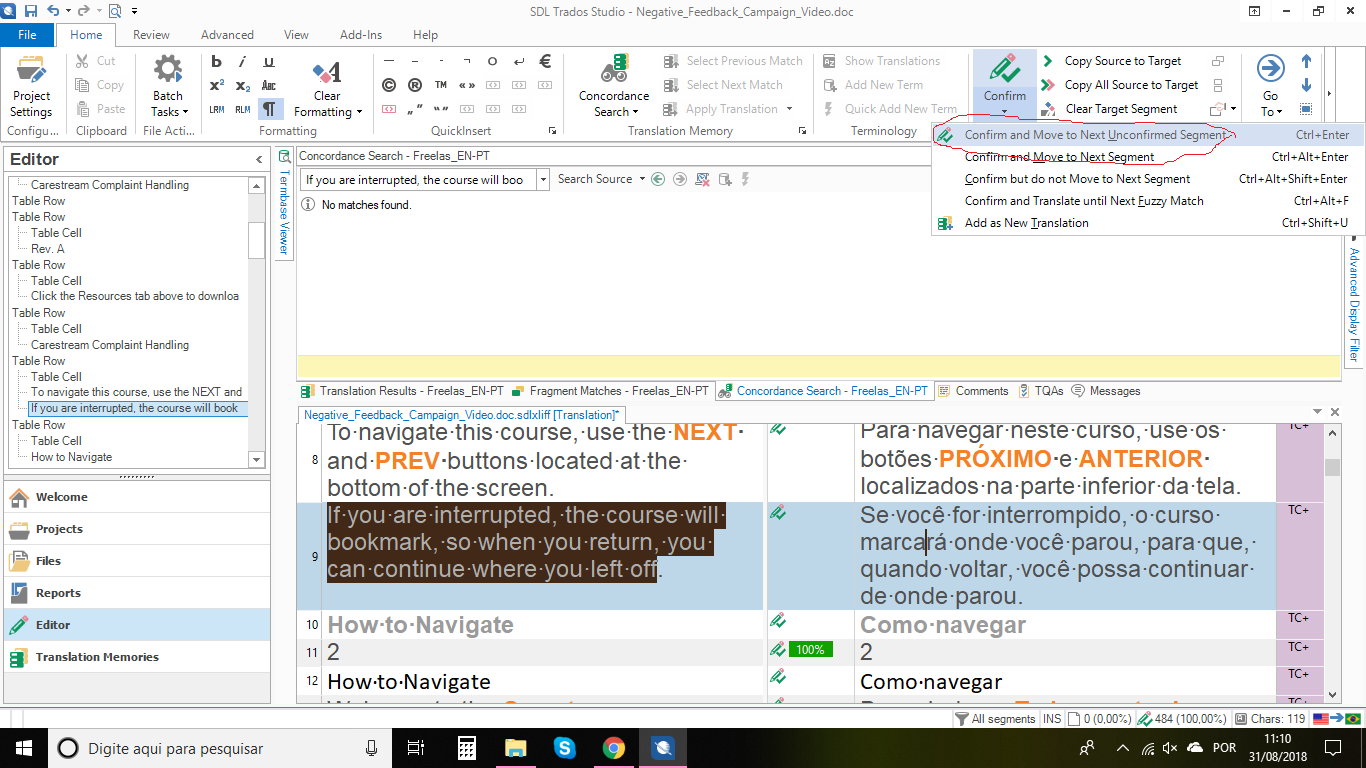This screenshot has width=1366, height=768.
Task: Apply subscript formatting
Action: [243, 85]
